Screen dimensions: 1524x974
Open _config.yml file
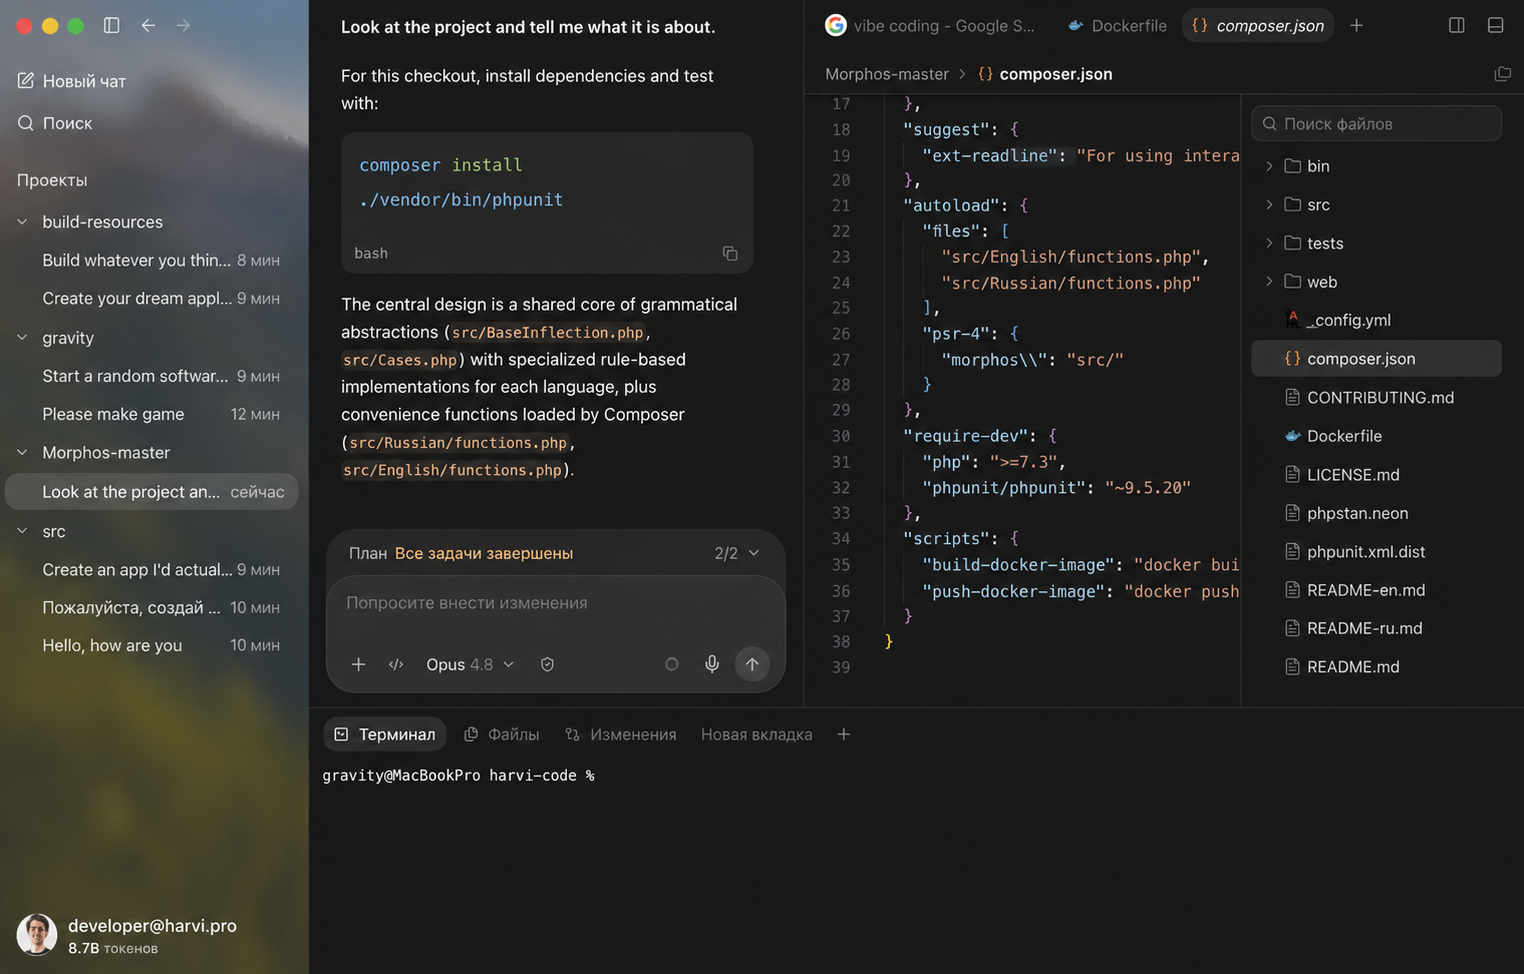1376,320
